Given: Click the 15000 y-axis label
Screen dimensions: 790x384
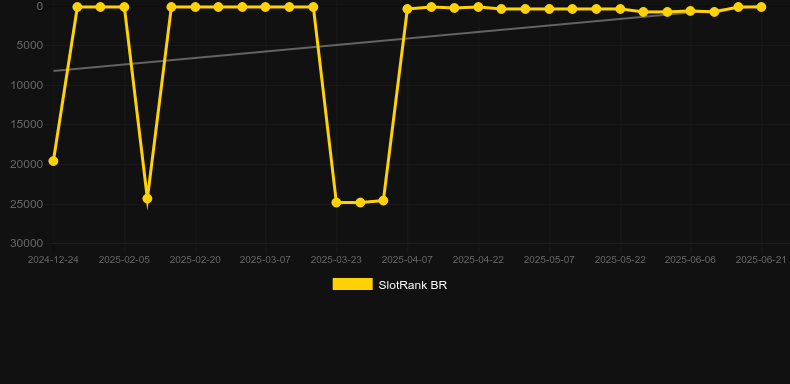Looking at the screenshot, I should 27,124.
